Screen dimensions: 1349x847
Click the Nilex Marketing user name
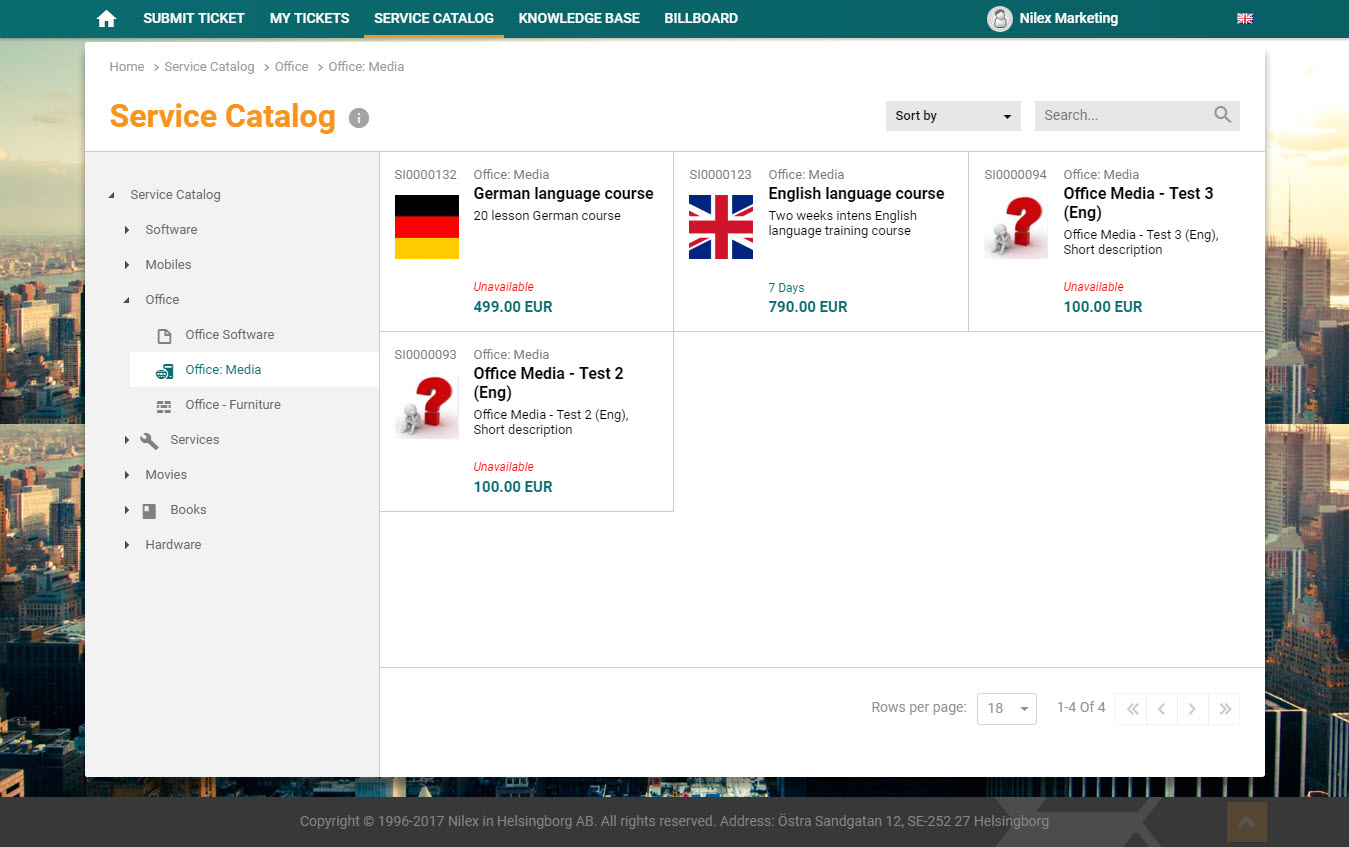point(1069,18)
